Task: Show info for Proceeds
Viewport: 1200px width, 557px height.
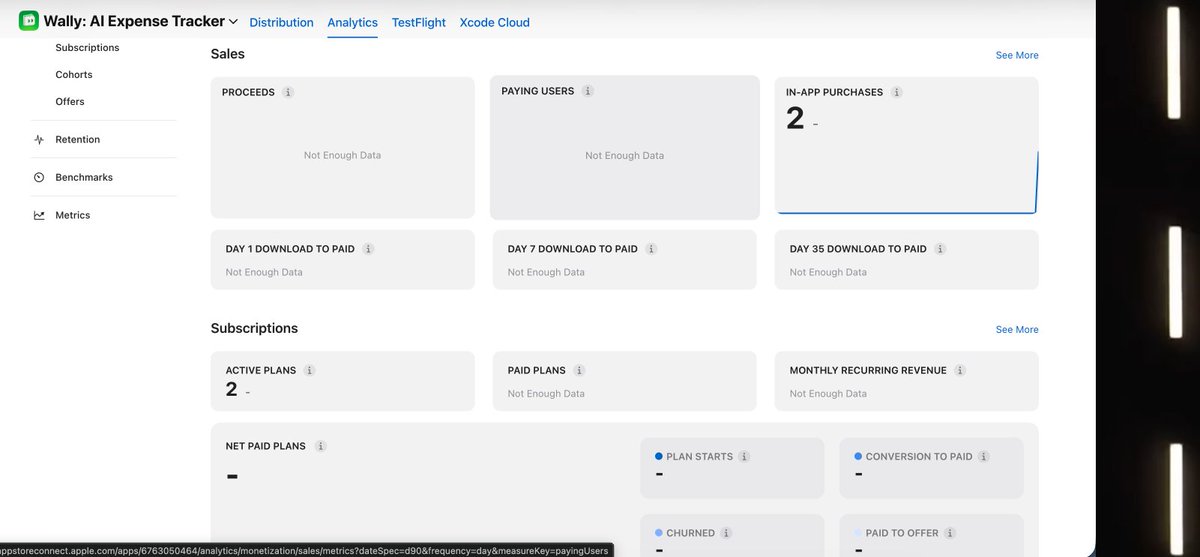Action: (x=288, y=92)
